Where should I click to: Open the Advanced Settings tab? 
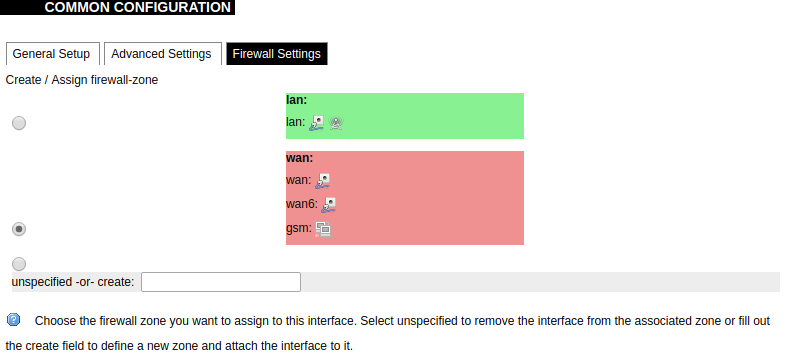point(163,54)
